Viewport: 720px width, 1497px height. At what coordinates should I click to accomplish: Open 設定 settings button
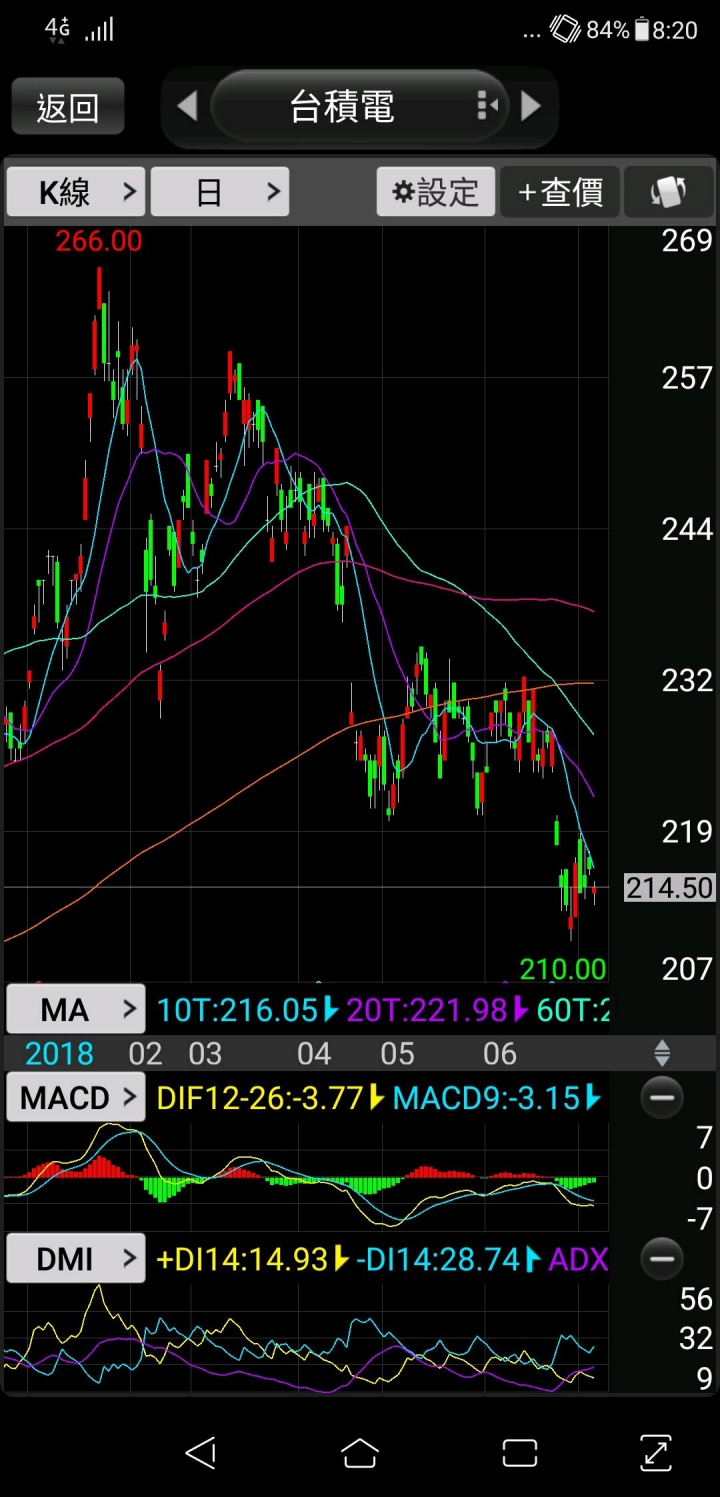coord(436,192)
